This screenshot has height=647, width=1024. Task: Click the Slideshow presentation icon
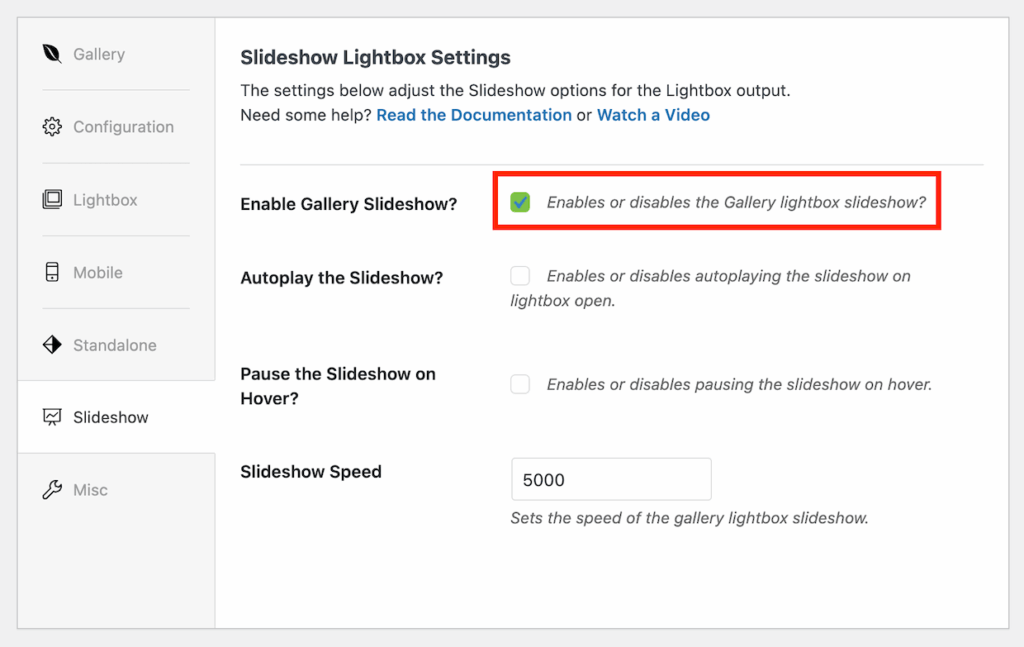52,417
